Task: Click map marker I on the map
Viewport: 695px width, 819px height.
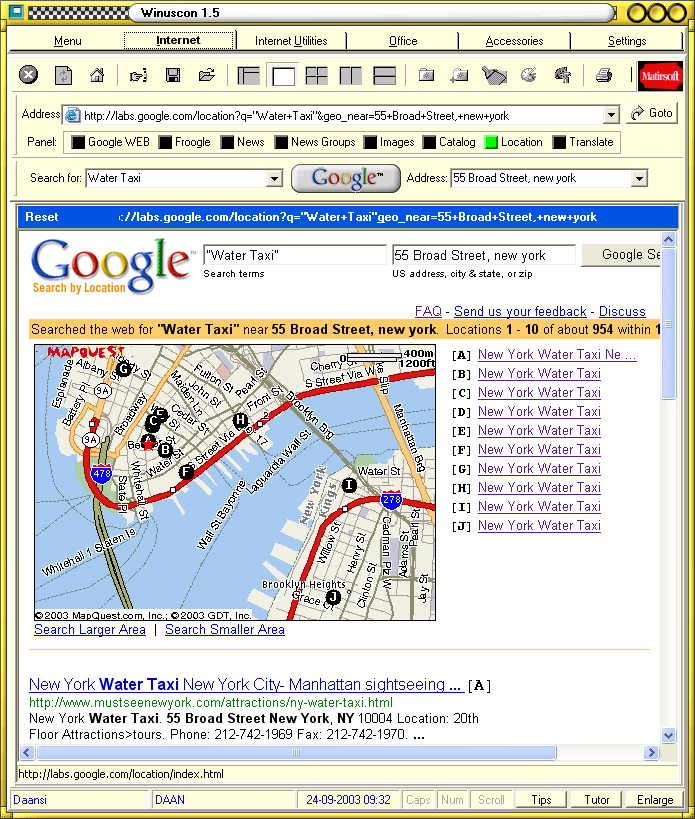Action: 349,485
